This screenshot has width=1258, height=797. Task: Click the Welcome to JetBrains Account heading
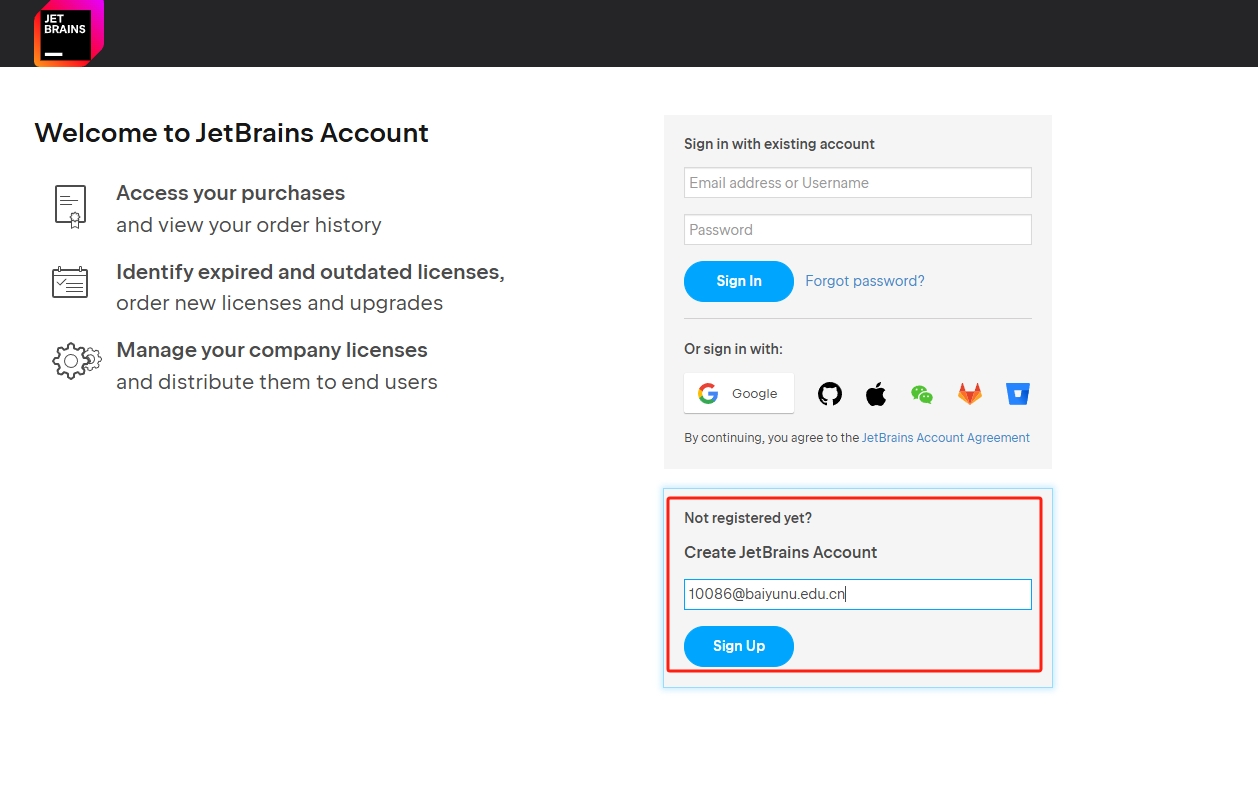[231, 133]
